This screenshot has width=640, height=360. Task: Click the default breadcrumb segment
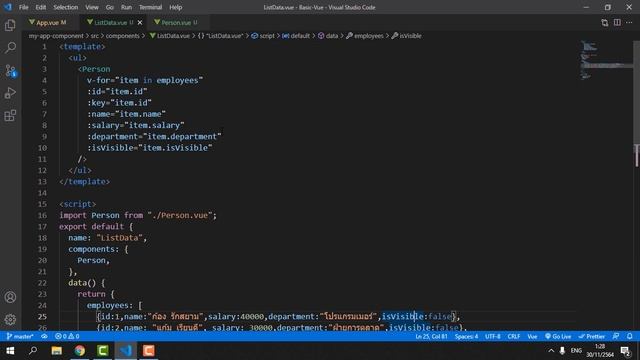[296, 36]
